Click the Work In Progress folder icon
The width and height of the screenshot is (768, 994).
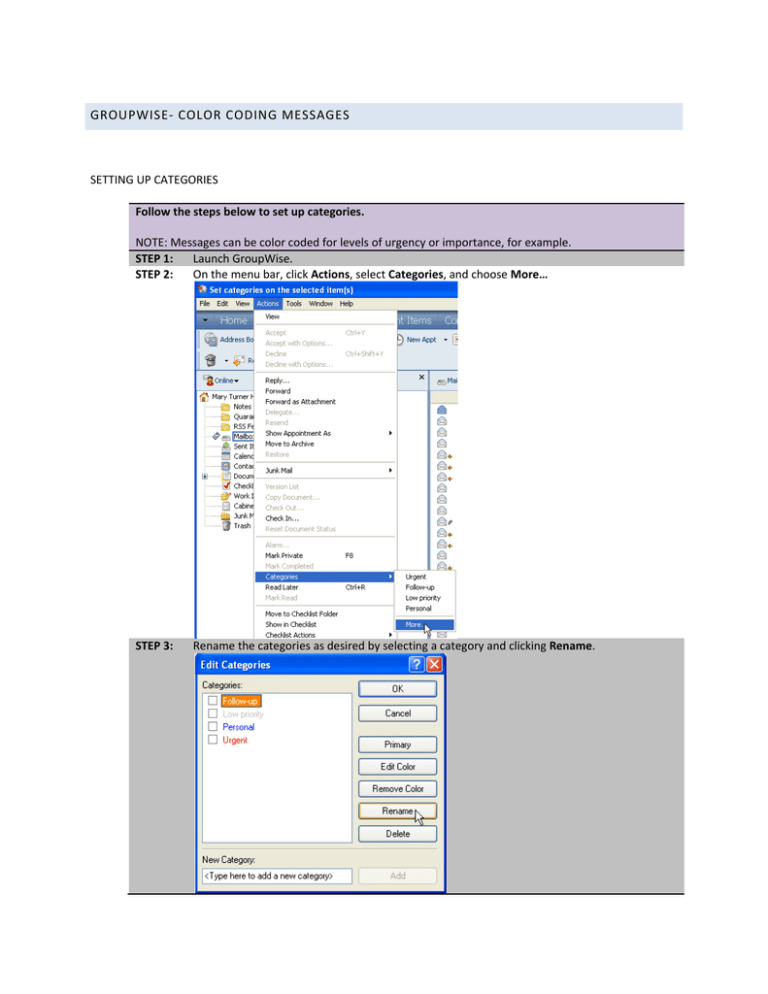(226, 496)
